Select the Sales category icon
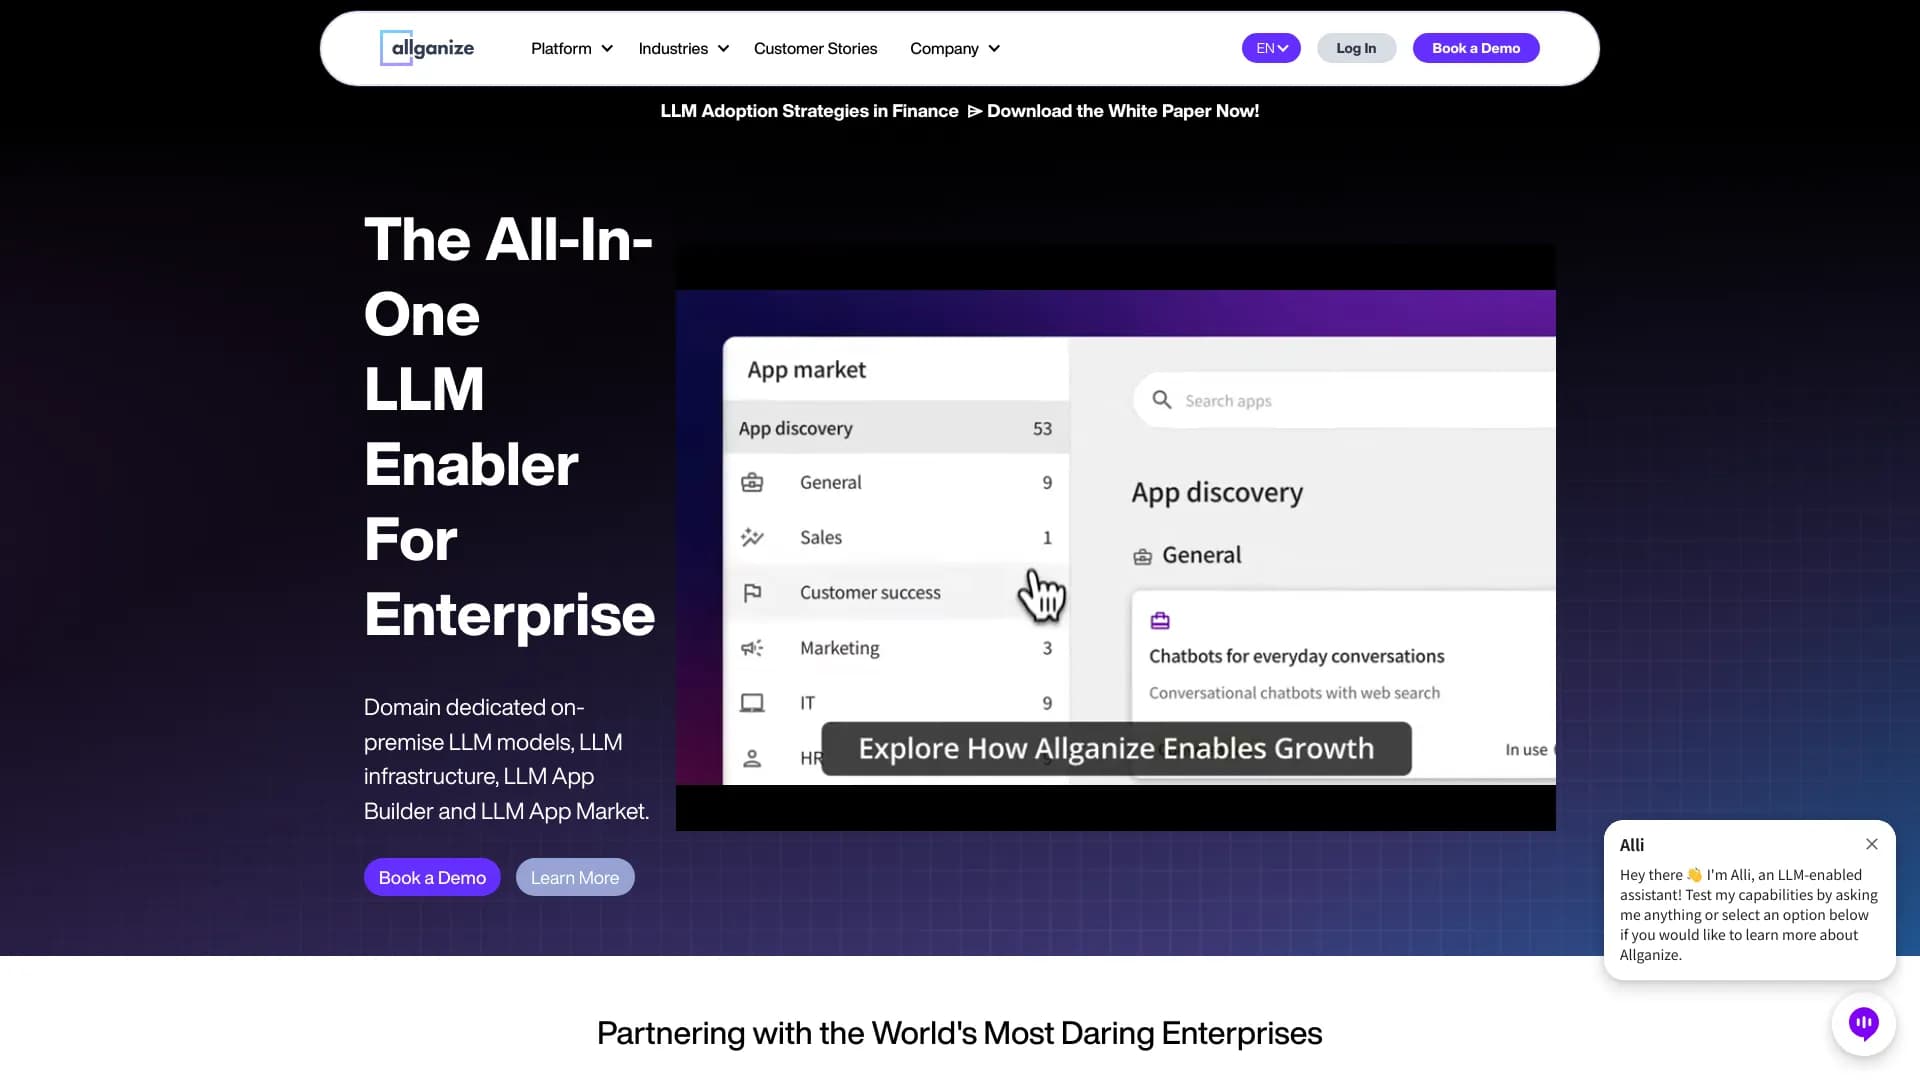The image size is (1920, 1080). tap(753, 537)
